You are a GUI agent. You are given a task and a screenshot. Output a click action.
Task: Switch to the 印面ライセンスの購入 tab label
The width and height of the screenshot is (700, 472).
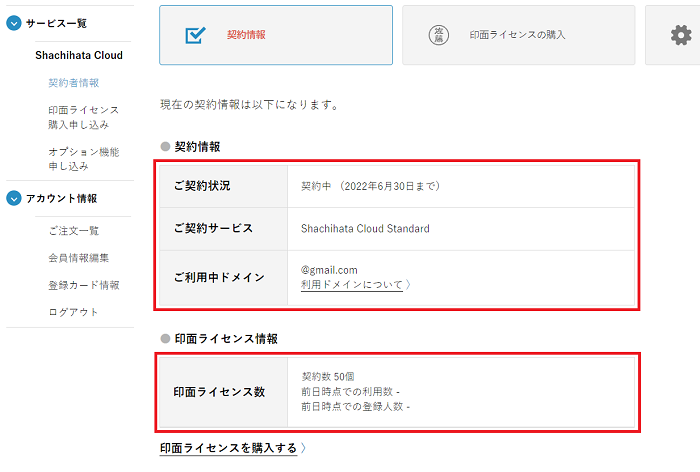pyautogui.click(x=517, y=35)
